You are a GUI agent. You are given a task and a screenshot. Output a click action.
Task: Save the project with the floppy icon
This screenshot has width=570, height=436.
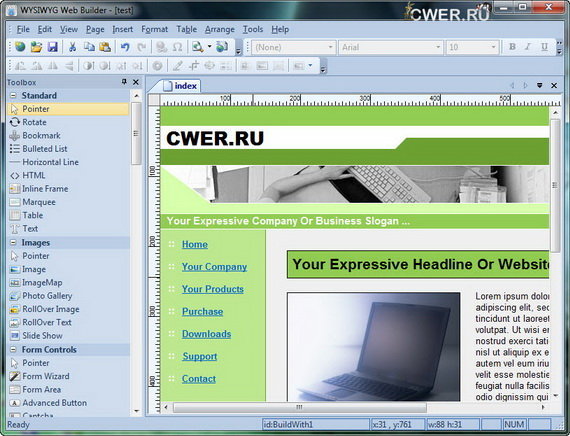coord(53,47)
